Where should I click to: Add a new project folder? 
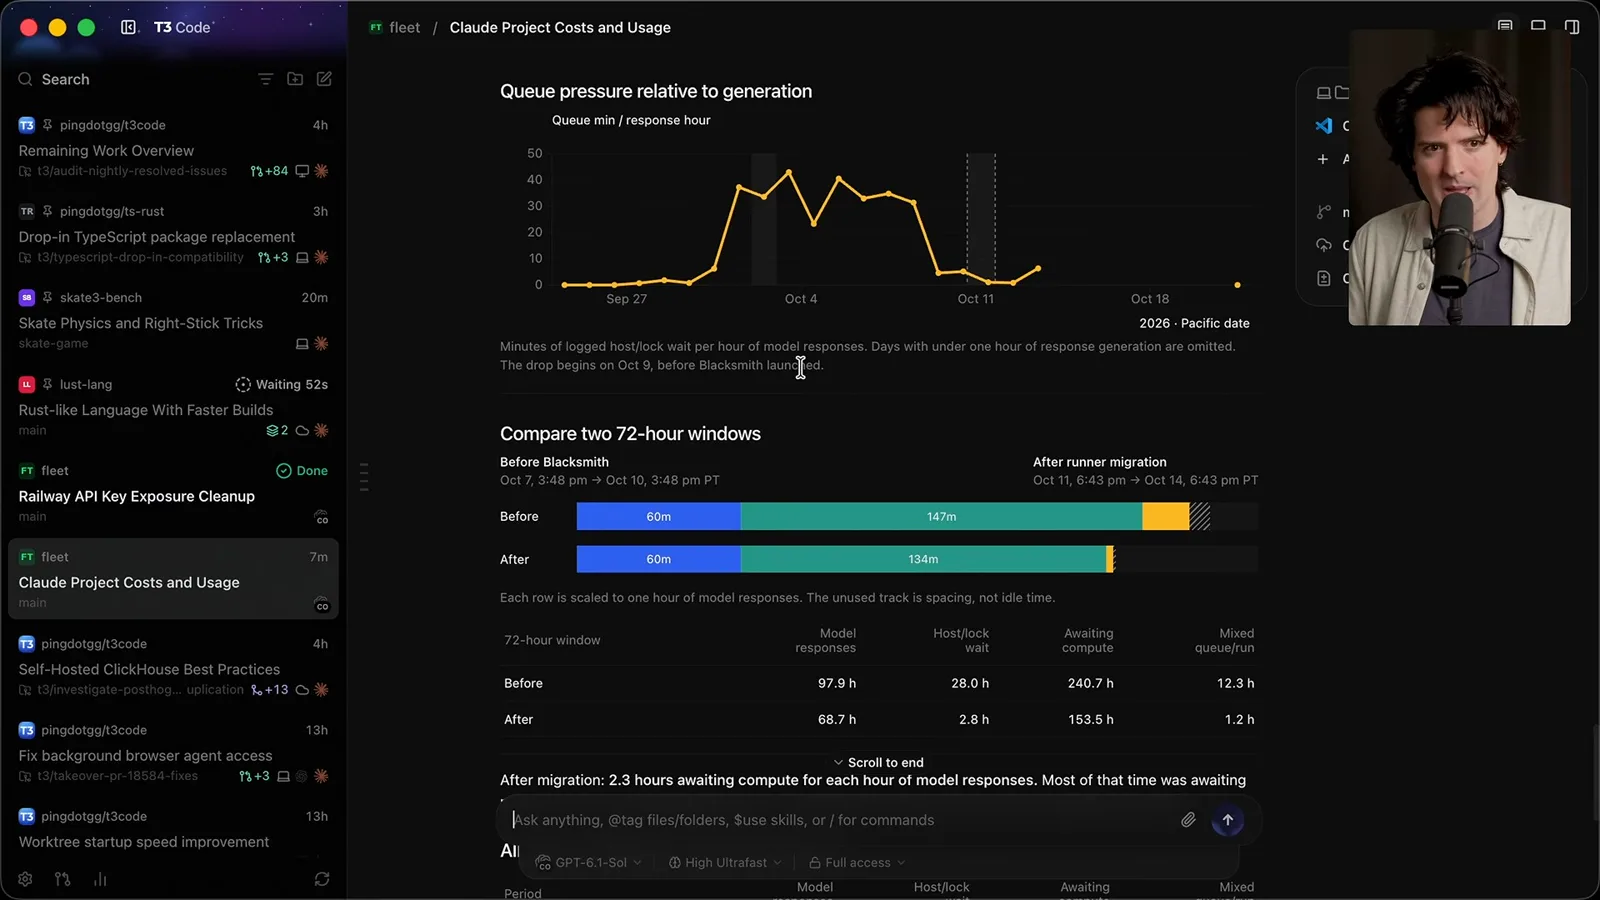click(x=295, y=79)
